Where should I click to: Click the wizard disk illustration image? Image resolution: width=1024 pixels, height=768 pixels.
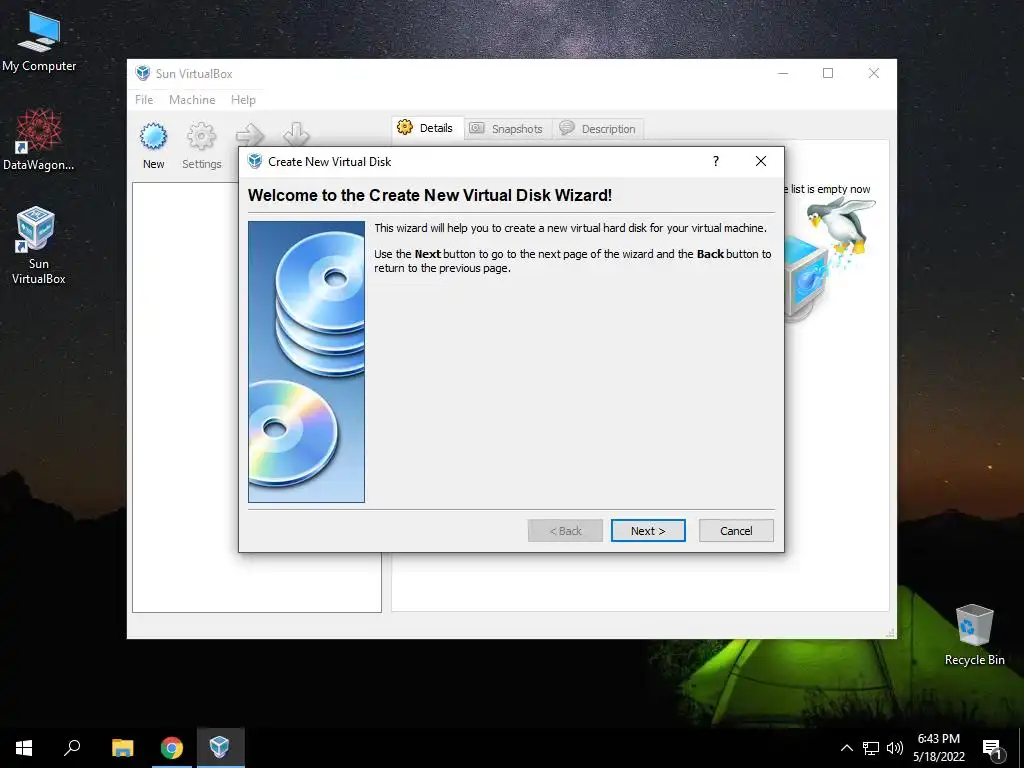click(306, 362)
